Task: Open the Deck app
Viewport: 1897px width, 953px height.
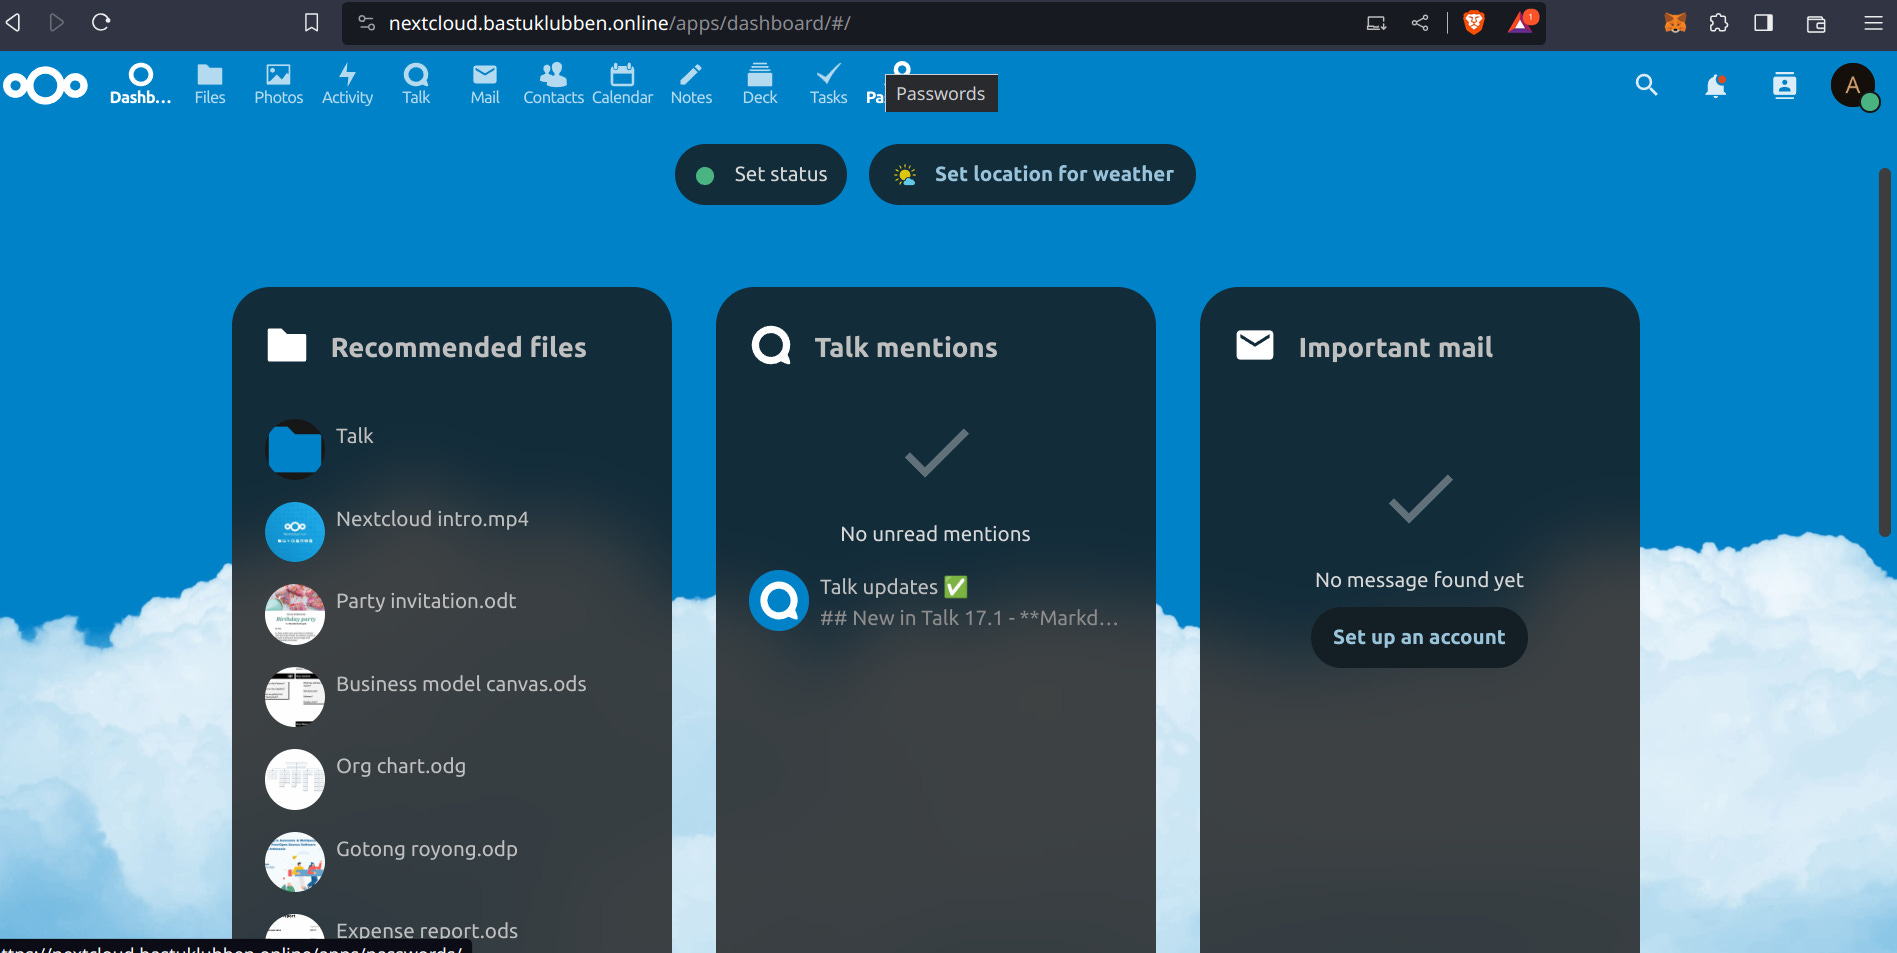Action: [759, 84]
